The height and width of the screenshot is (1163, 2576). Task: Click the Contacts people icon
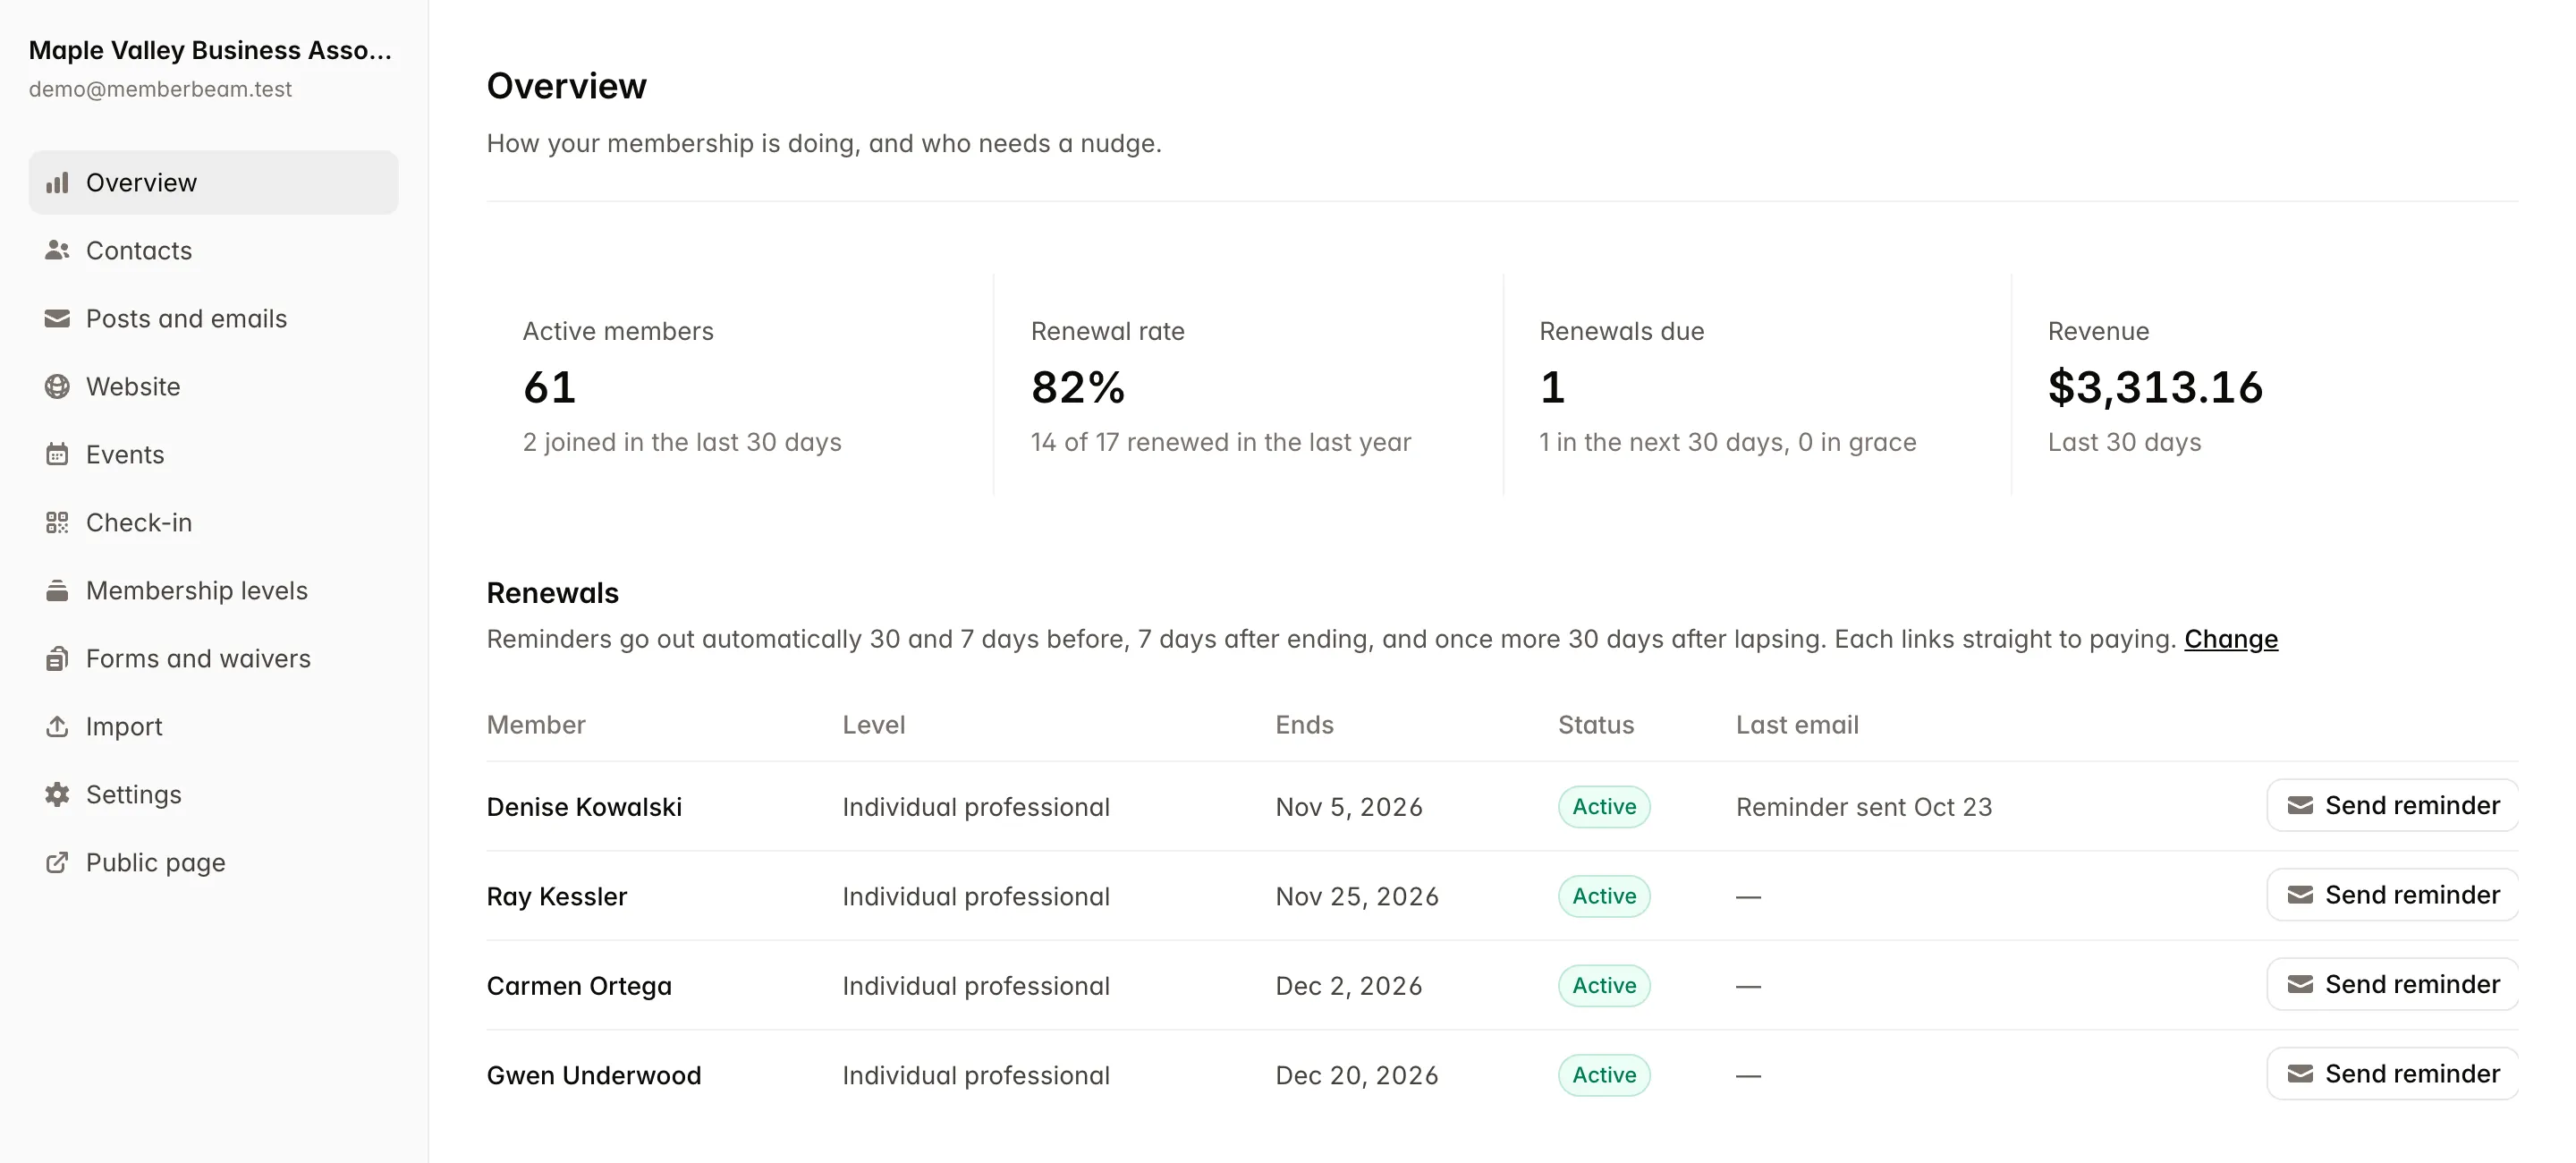pyautogui.click(x=57, y=251)
